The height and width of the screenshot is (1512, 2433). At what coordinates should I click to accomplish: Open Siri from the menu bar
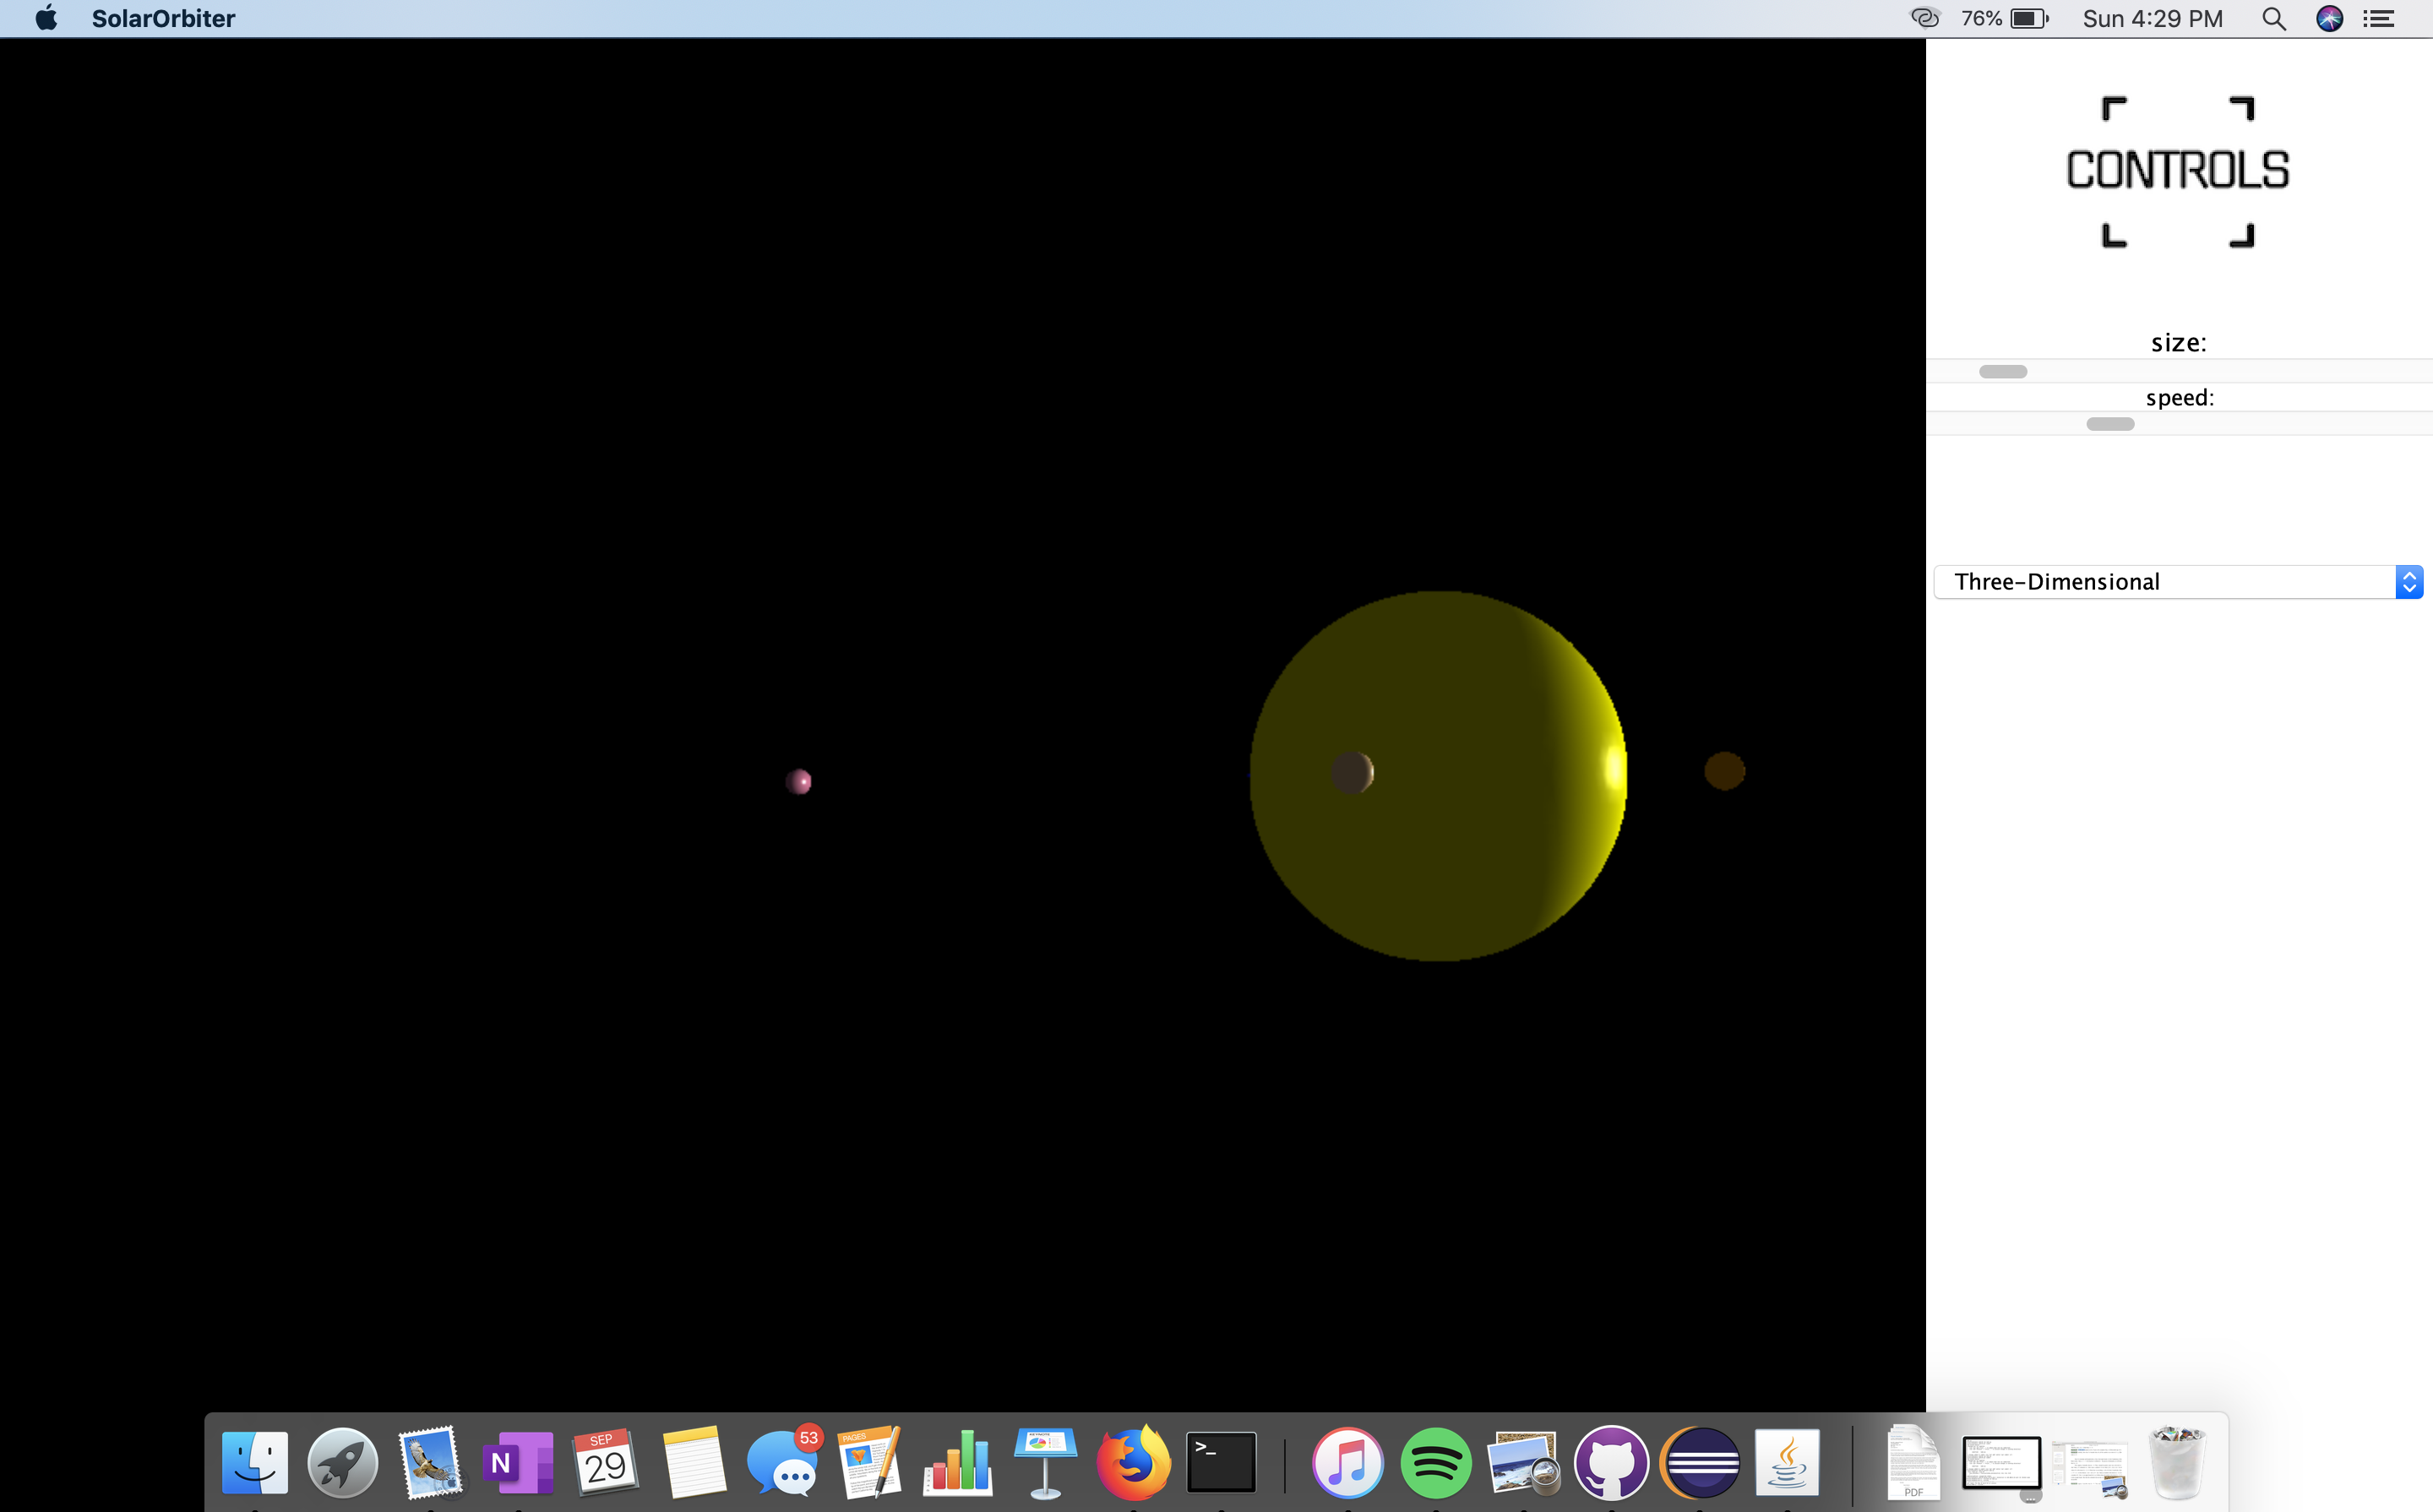[2329, 19]
